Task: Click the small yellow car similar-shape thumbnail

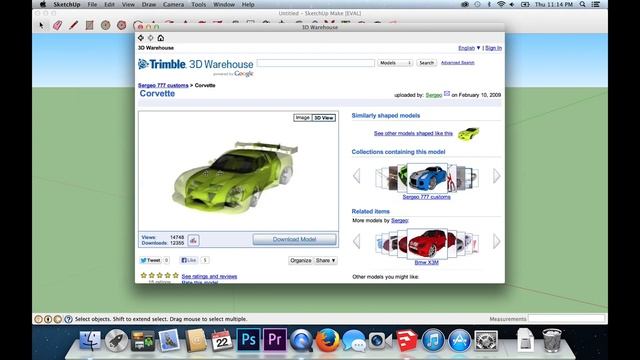Action: (468, 133)
